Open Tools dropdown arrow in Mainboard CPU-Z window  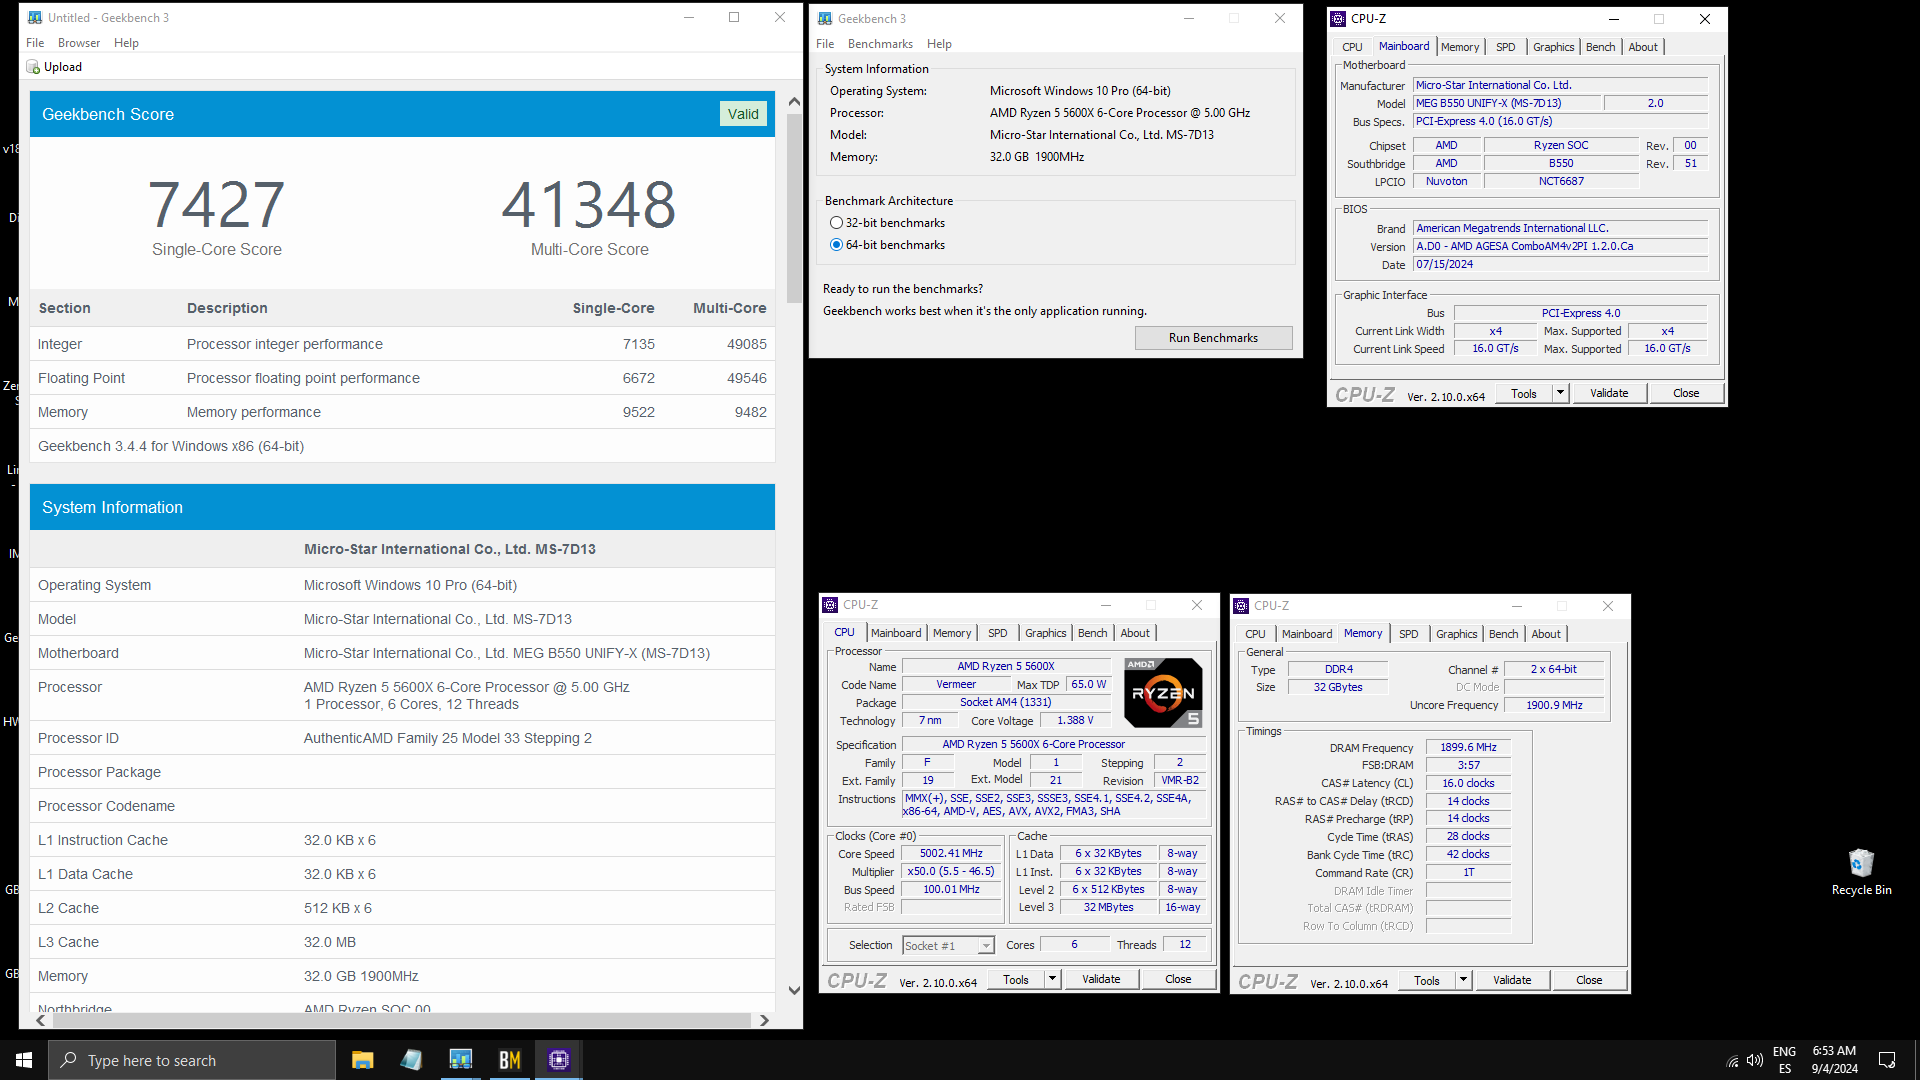pyautogui.click(x=1560, y=393)
